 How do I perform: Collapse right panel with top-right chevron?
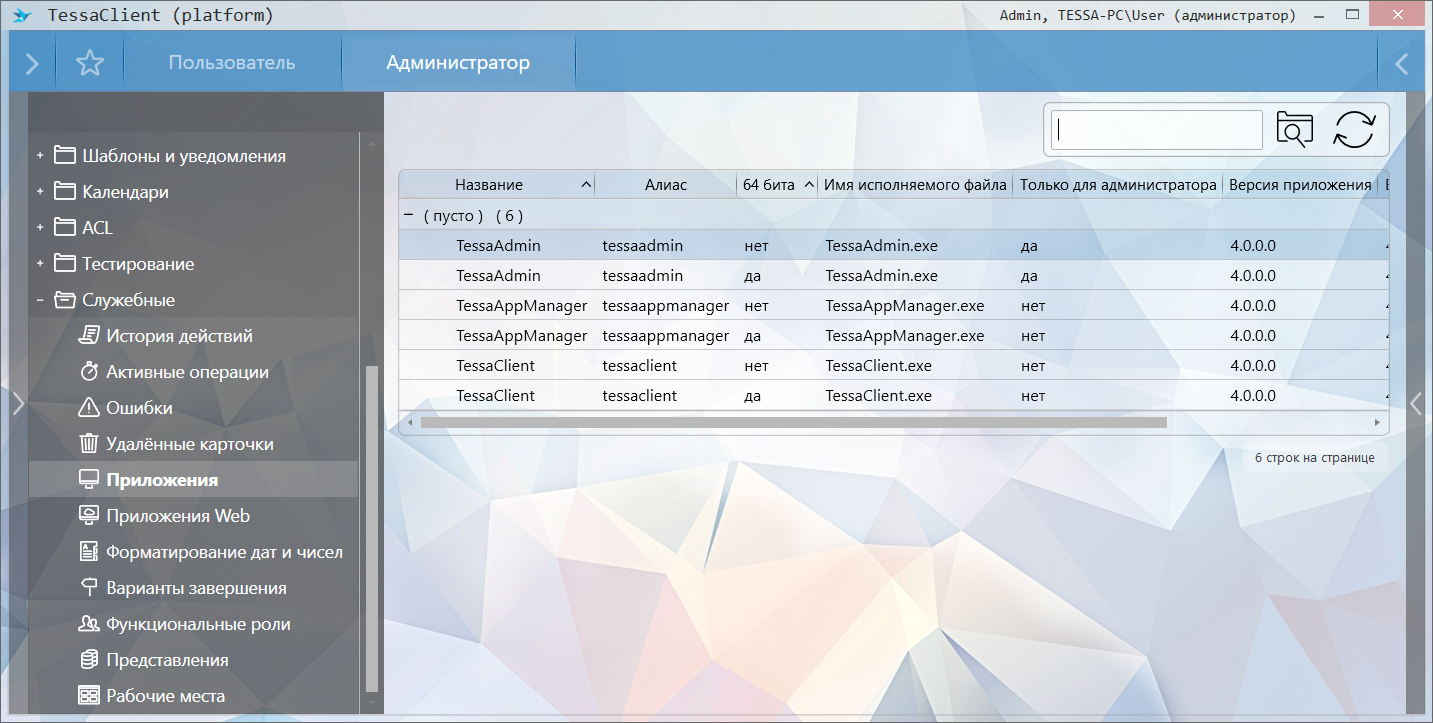point(1401,64)
